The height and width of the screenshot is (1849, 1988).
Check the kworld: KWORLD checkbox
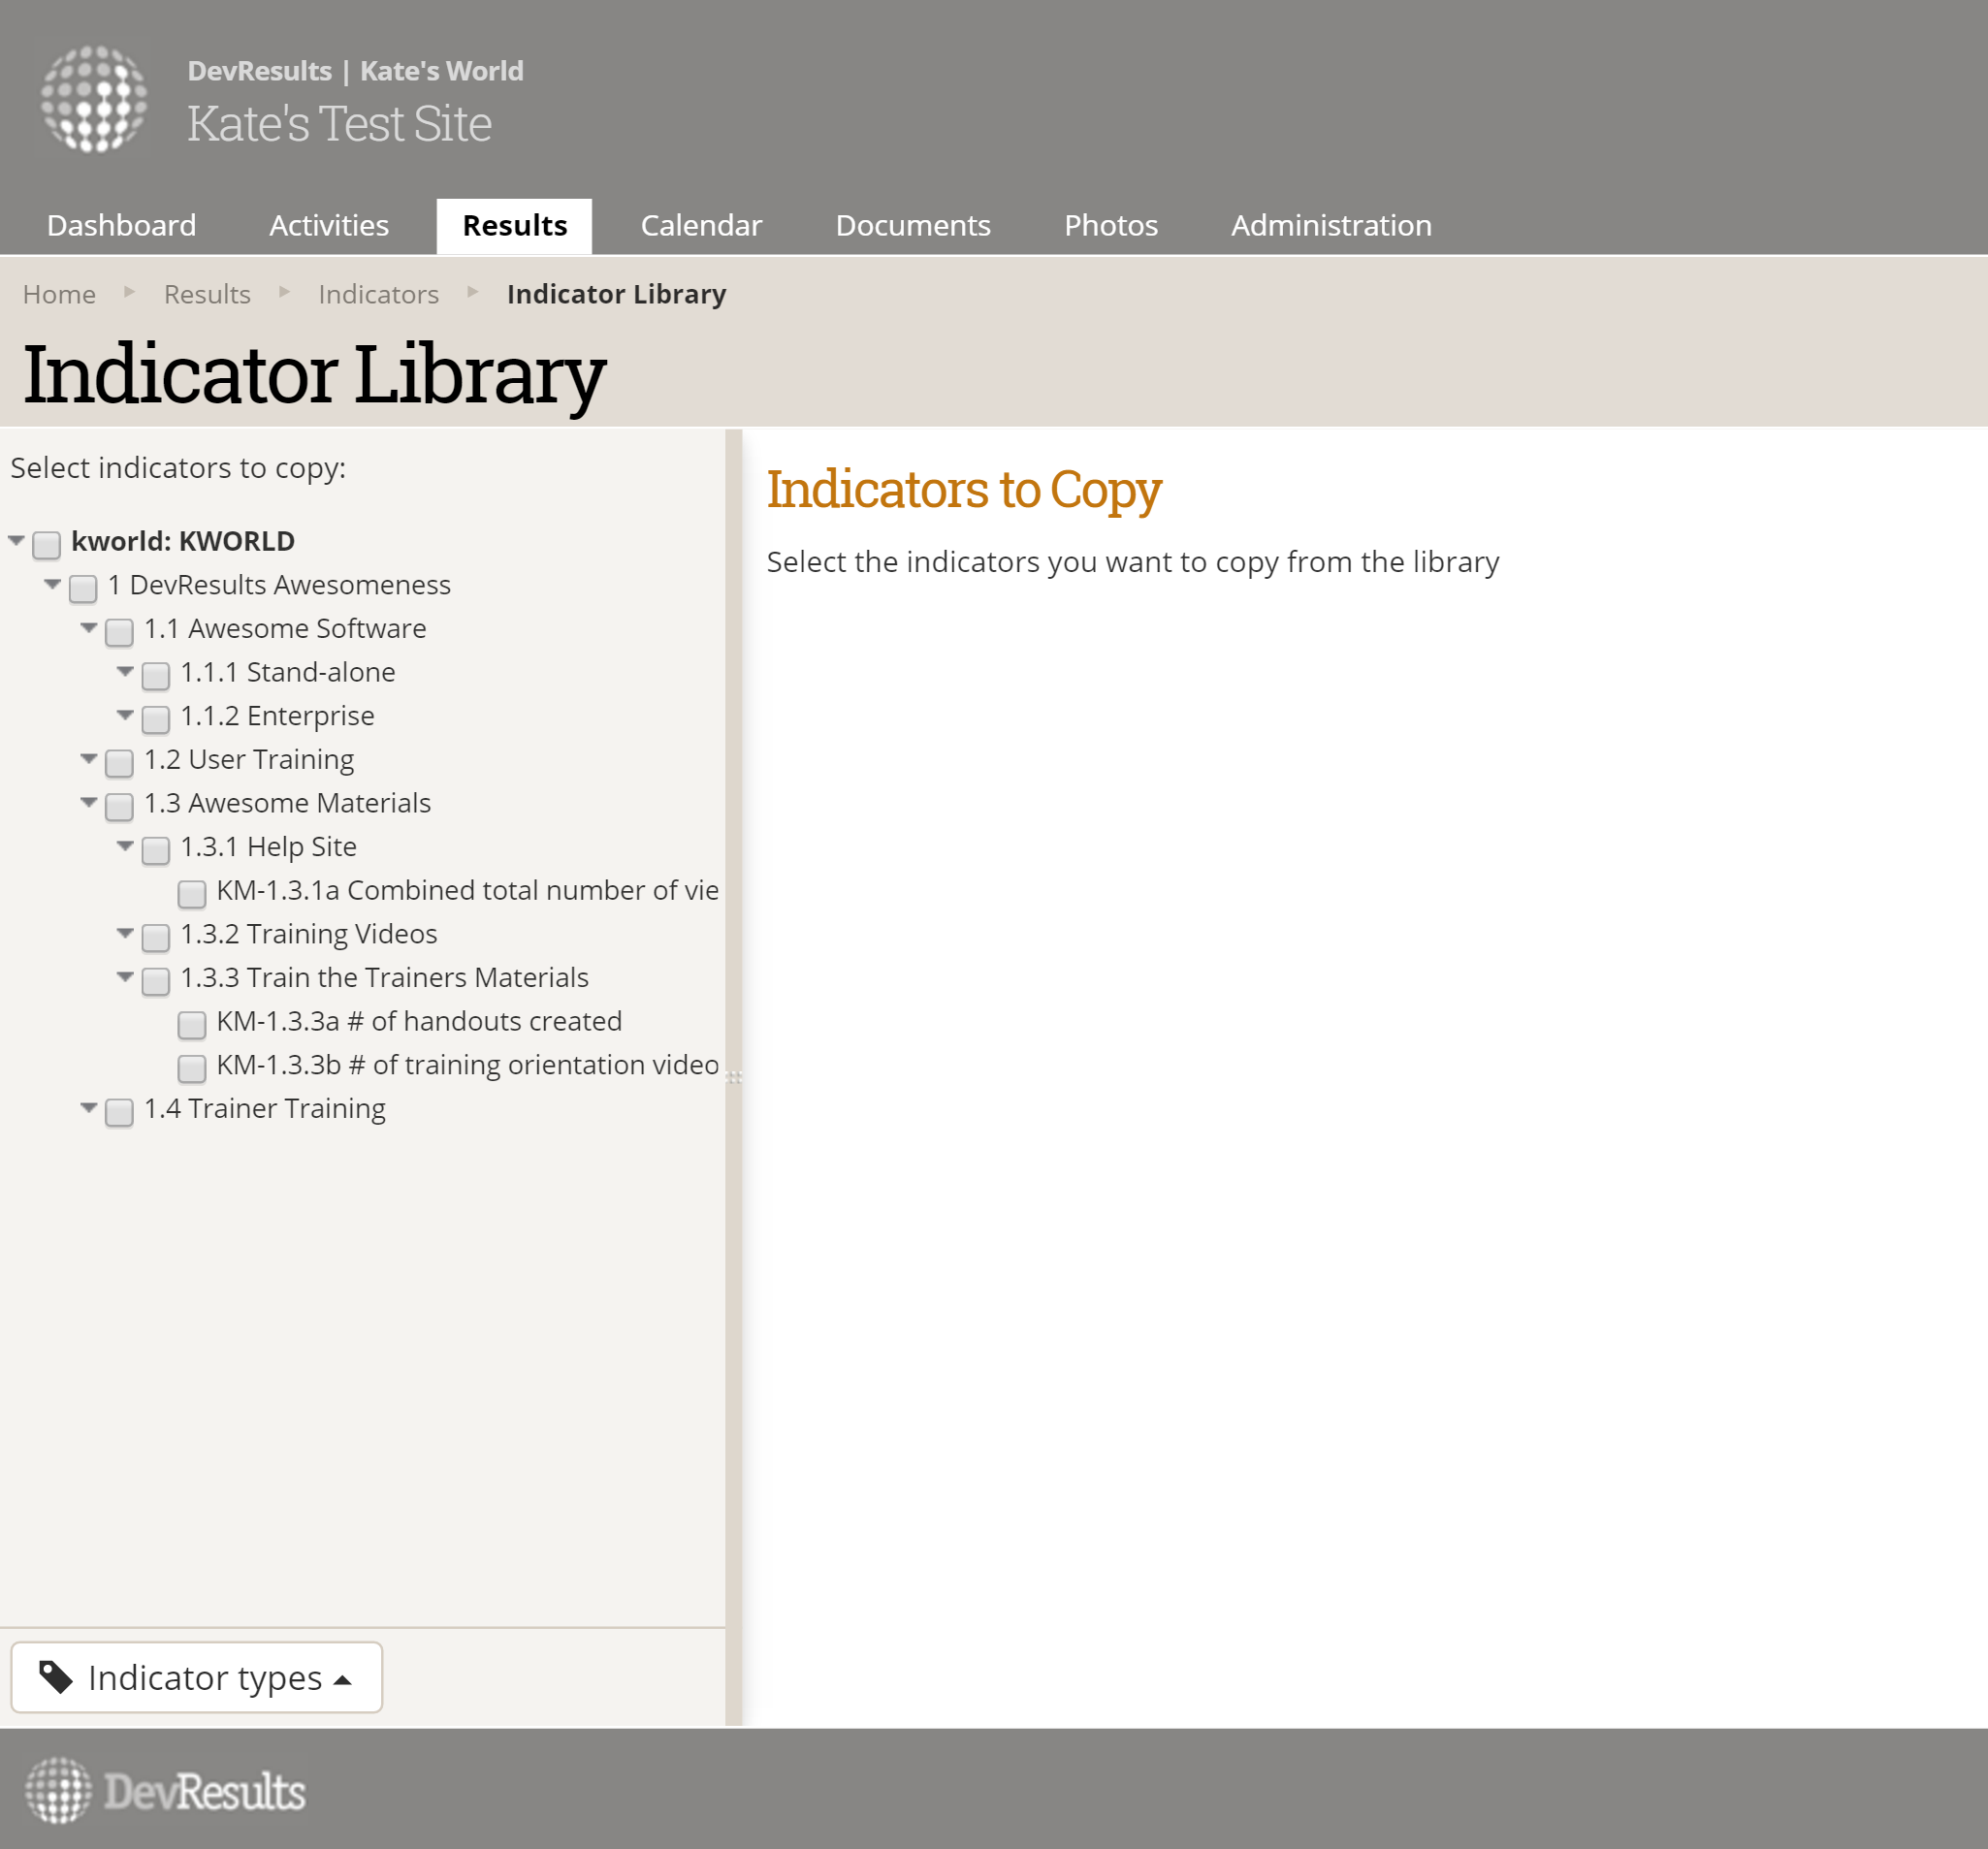tap(47, 544)
